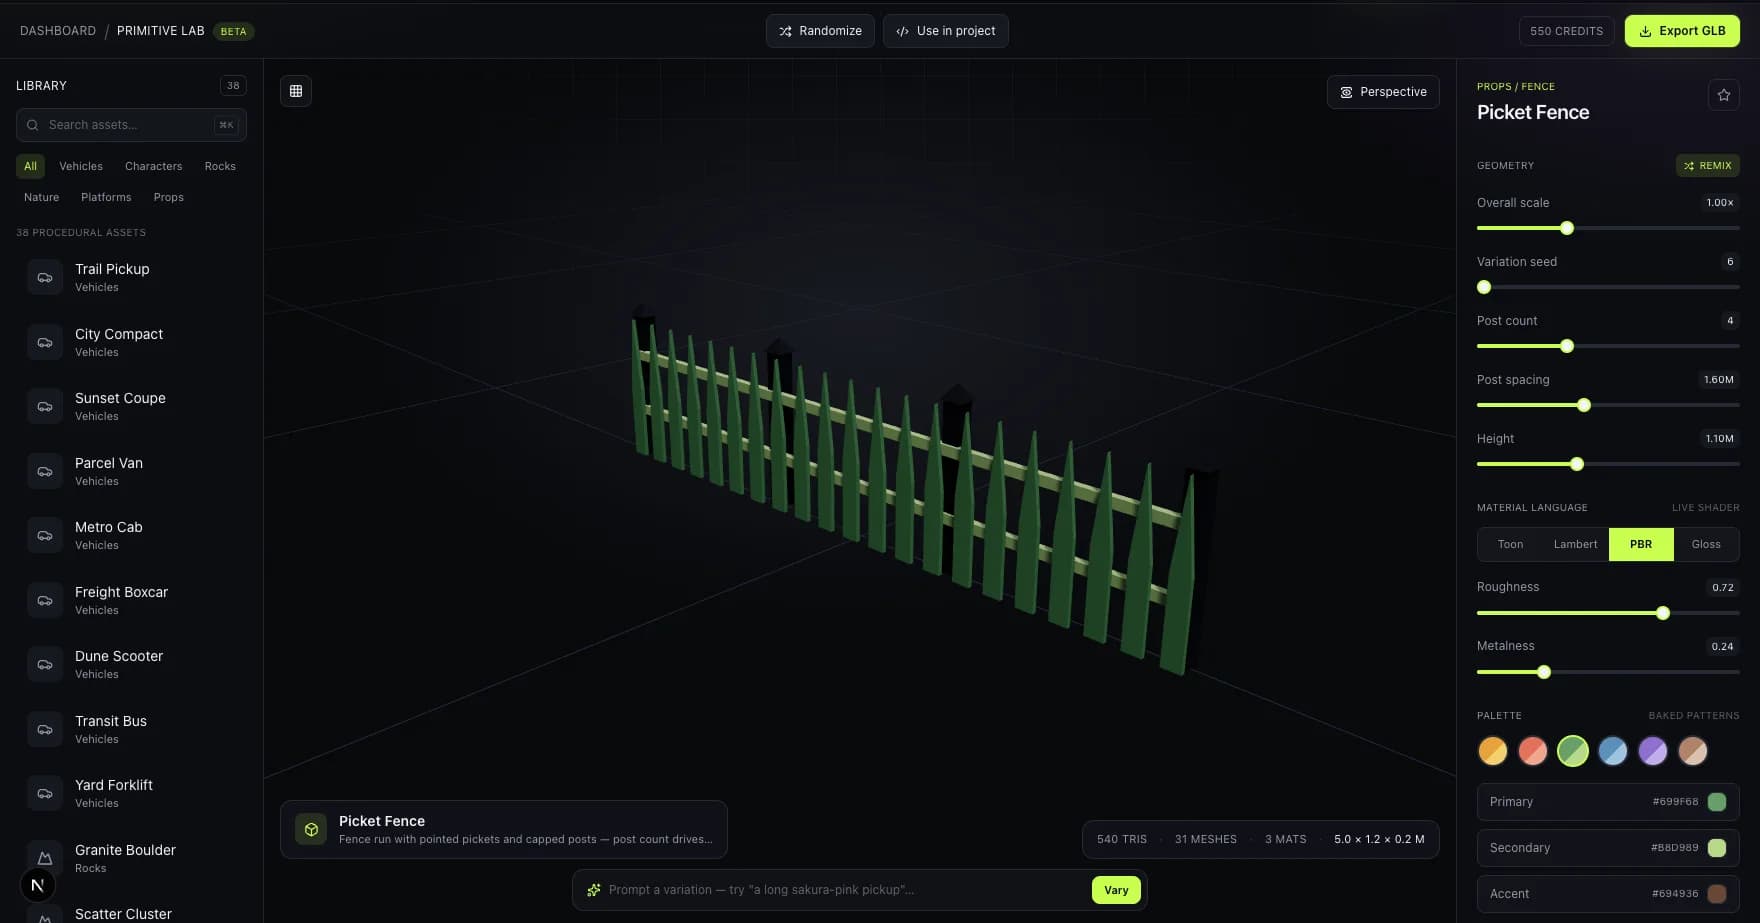This screenshot has height=923, width=1760.
Task: Click the Yard Forklift vehicle icon
Action: (x=45, y=793)
